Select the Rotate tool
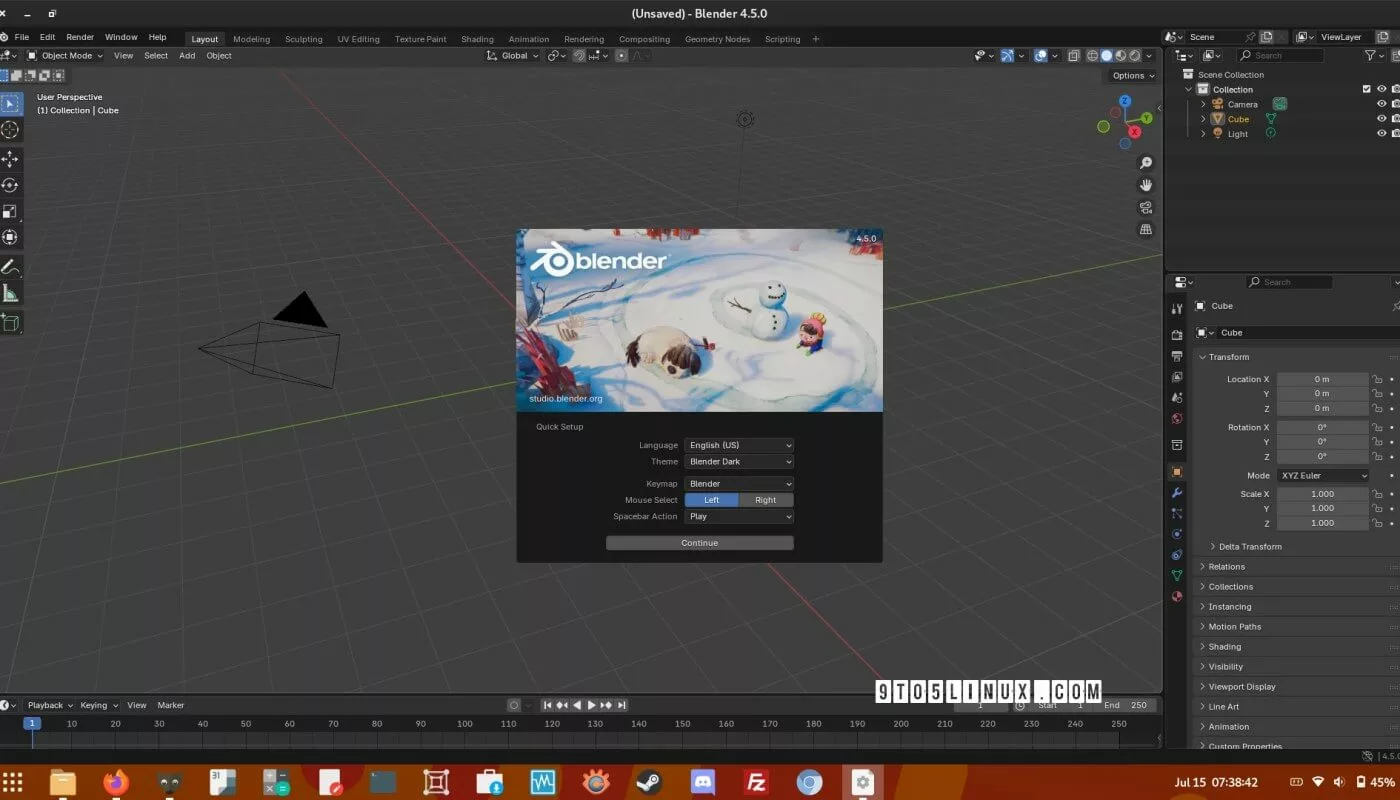 pos(10,185)
